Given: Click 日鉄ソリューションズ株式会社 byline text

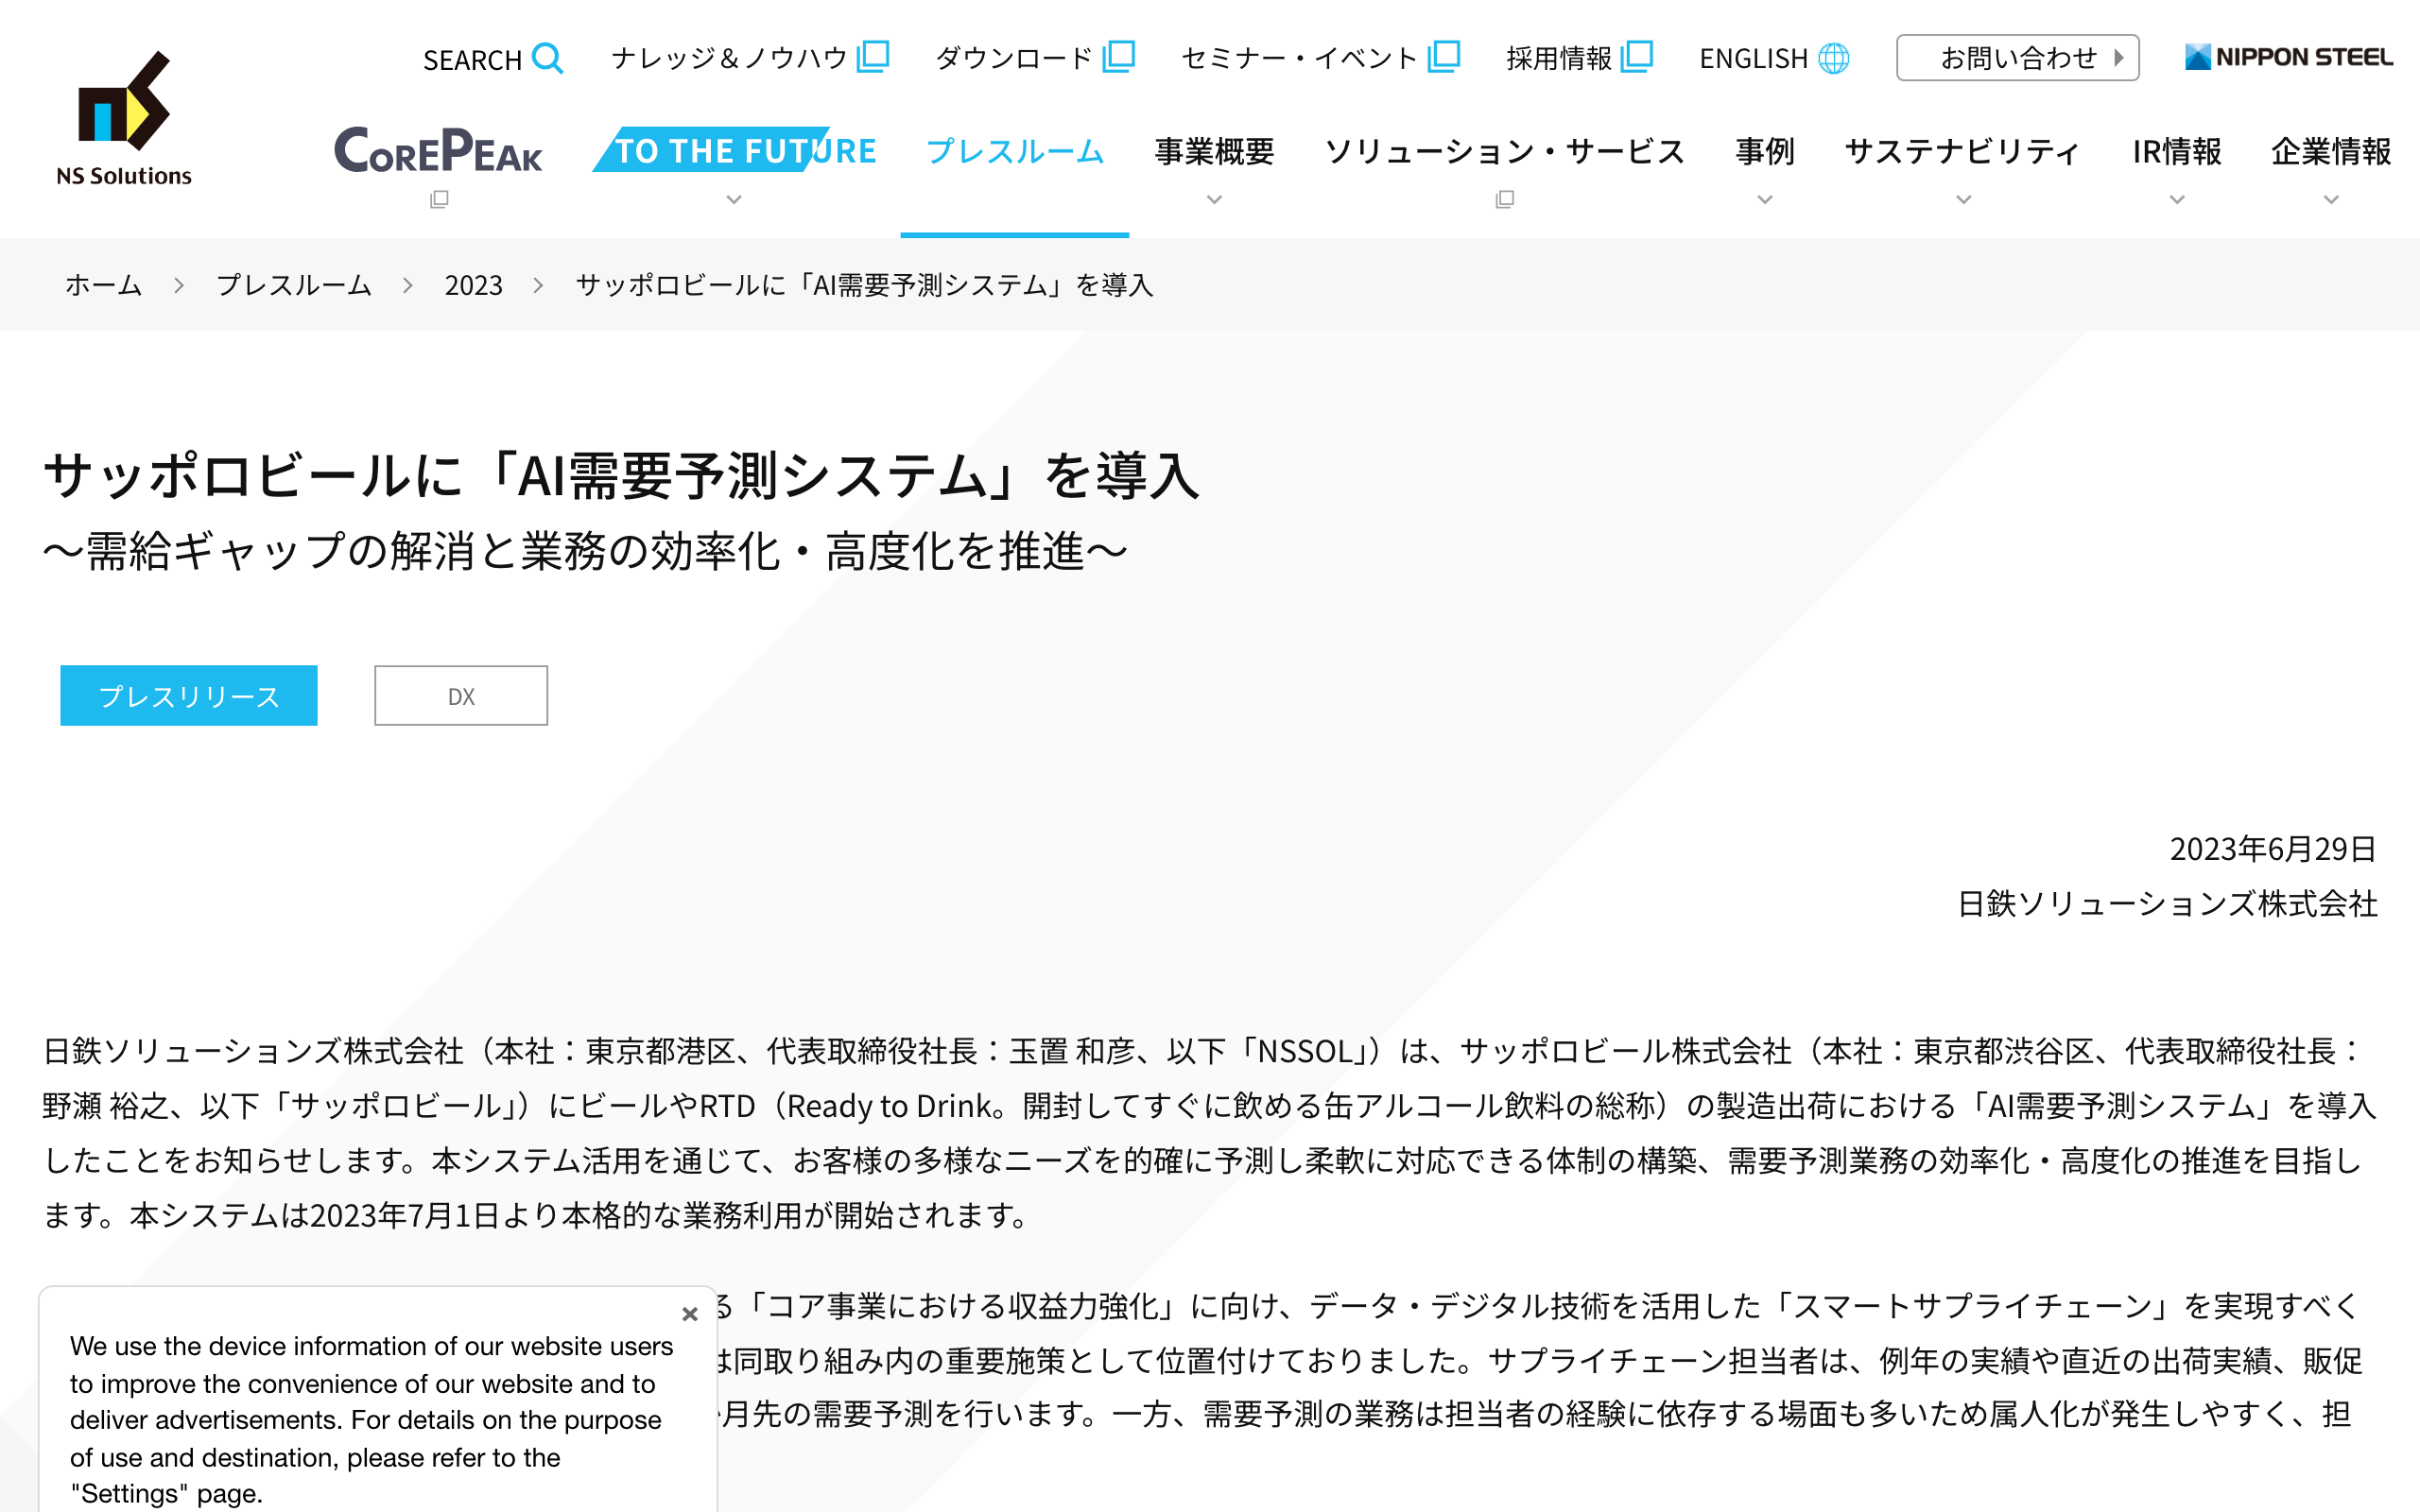Looking at the screenshot, I should coord(2167,904).
